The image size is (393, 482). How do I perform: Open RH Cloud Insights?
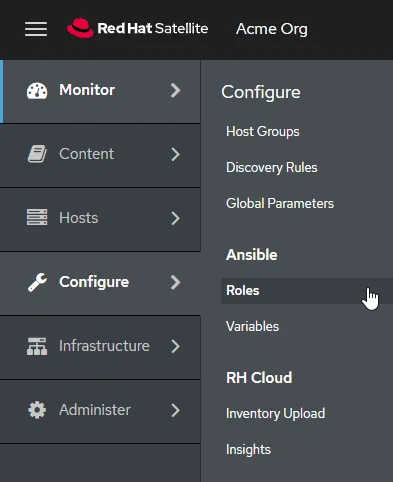(248, 450)
